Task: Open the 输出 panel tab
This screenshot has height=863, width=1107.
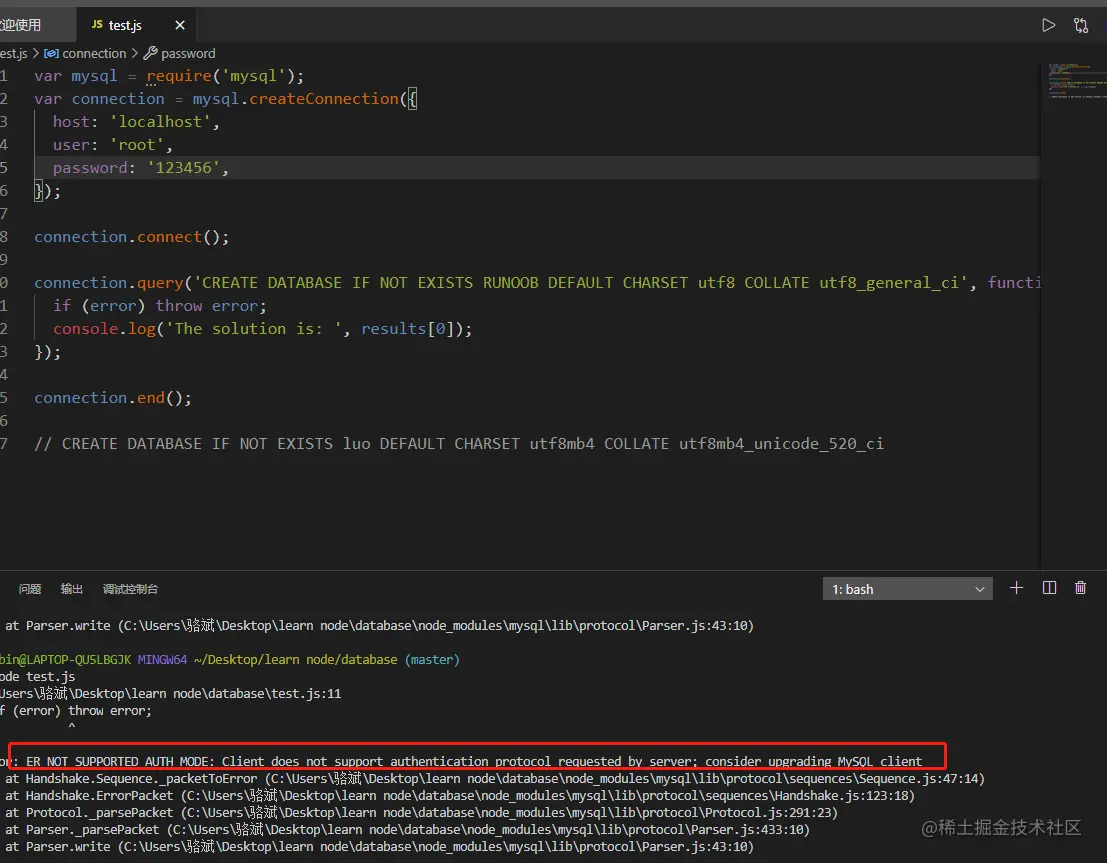Action: pyautogui.click(x=71, y=589)
